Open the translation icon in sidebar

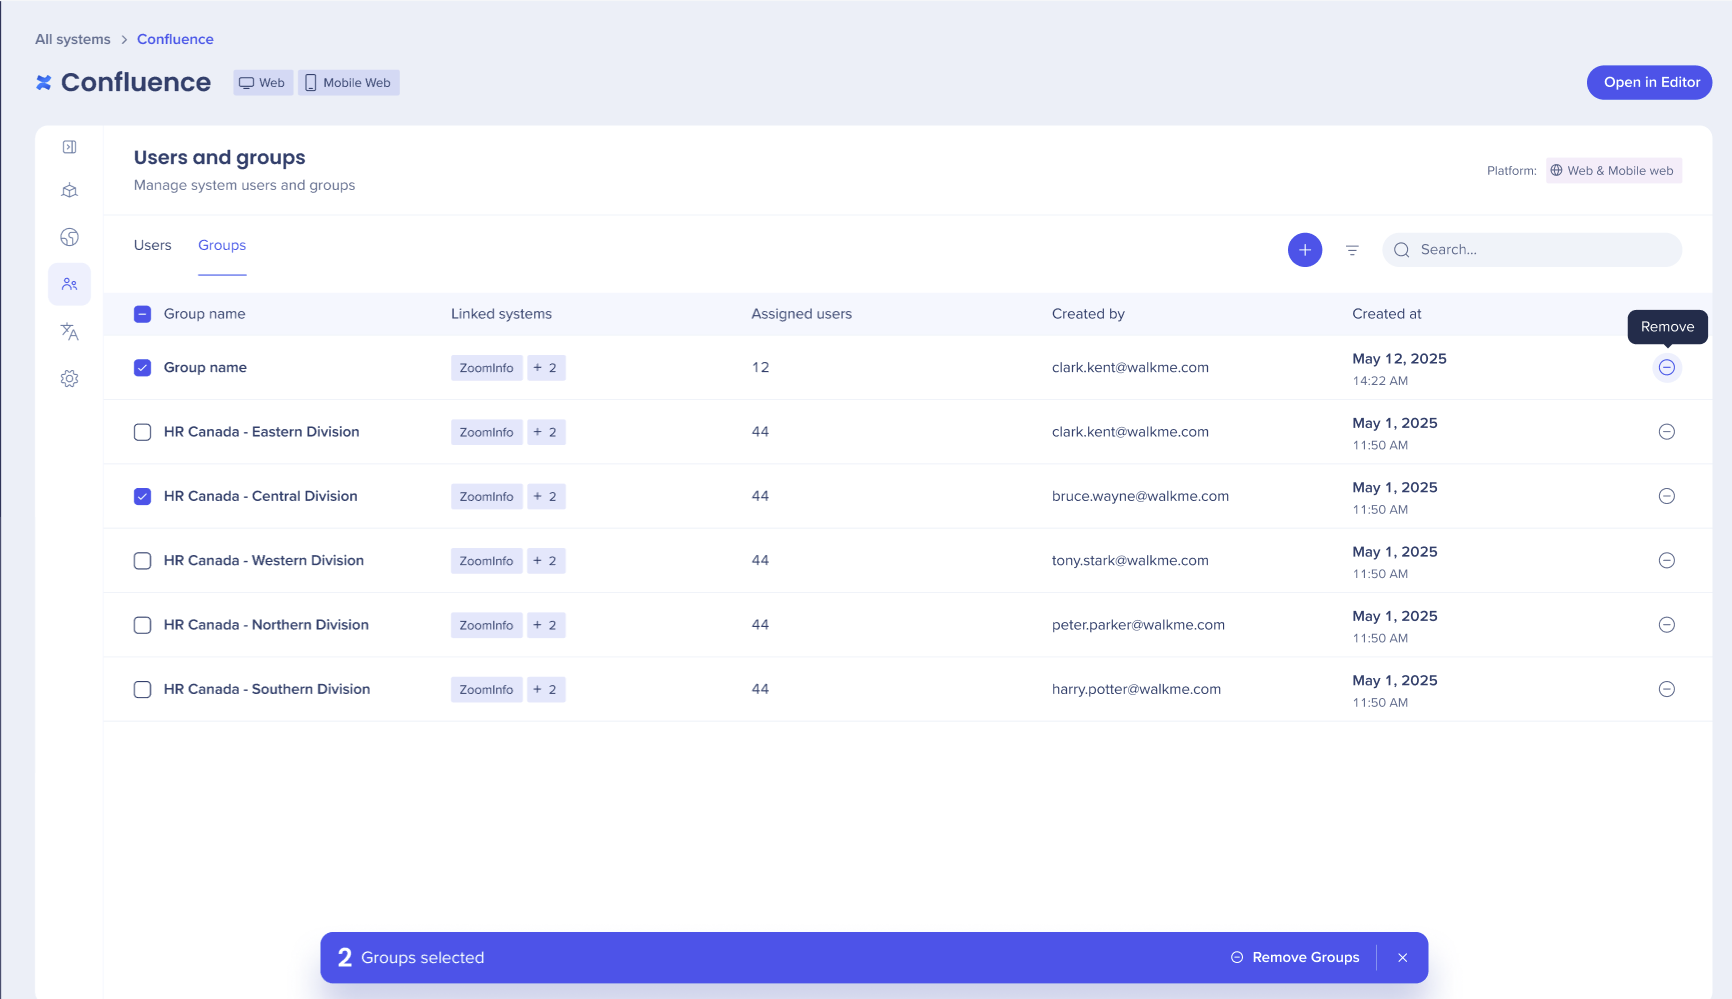tap(69, 332)
